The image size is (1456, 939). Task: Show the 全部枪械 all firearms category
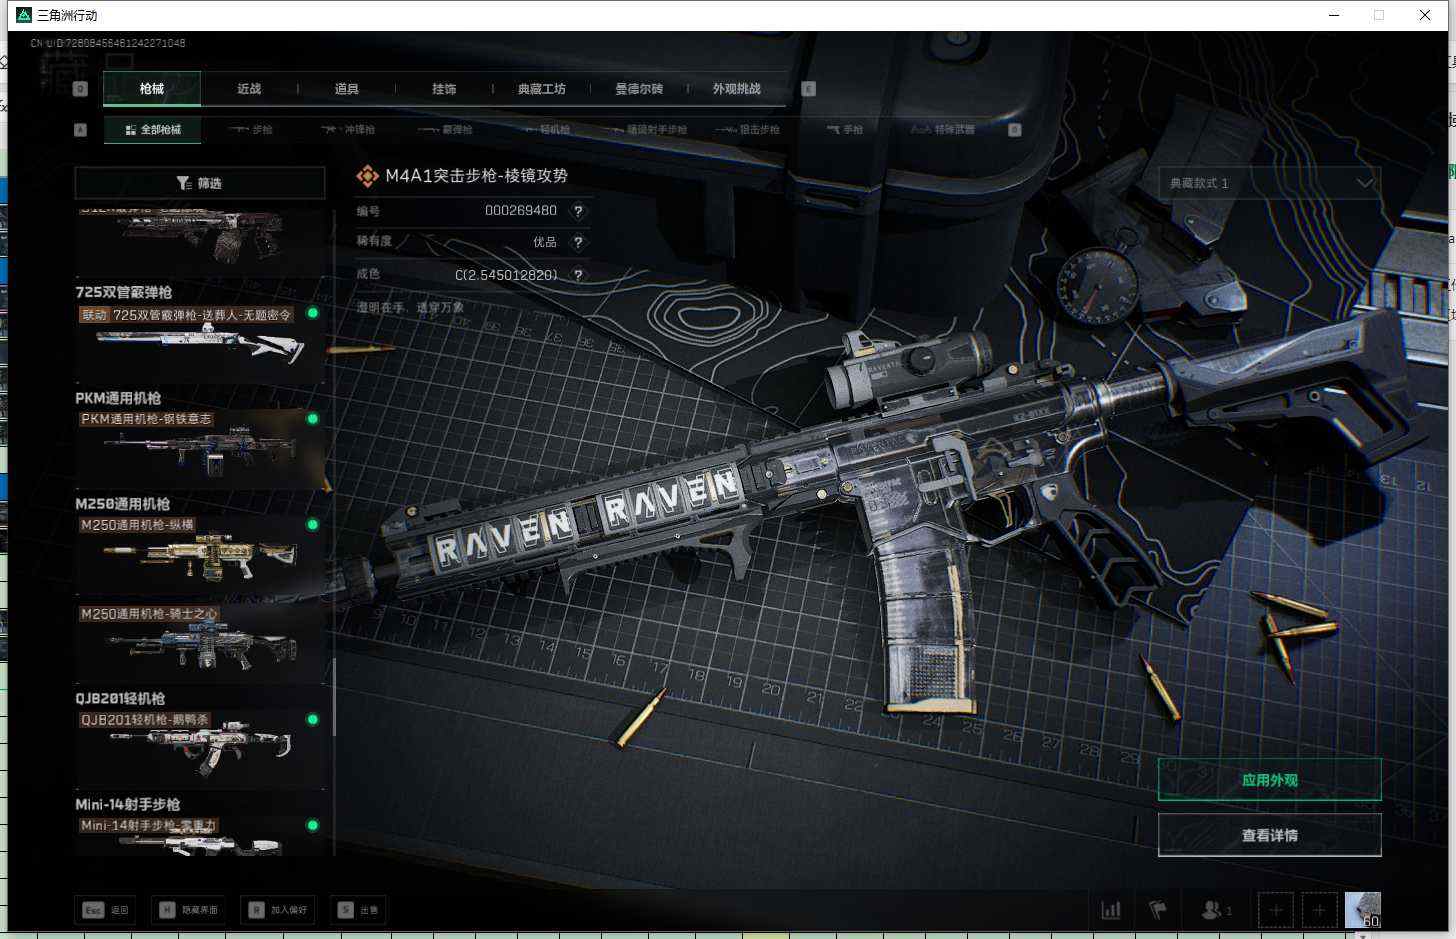click(x=153, y=130)
